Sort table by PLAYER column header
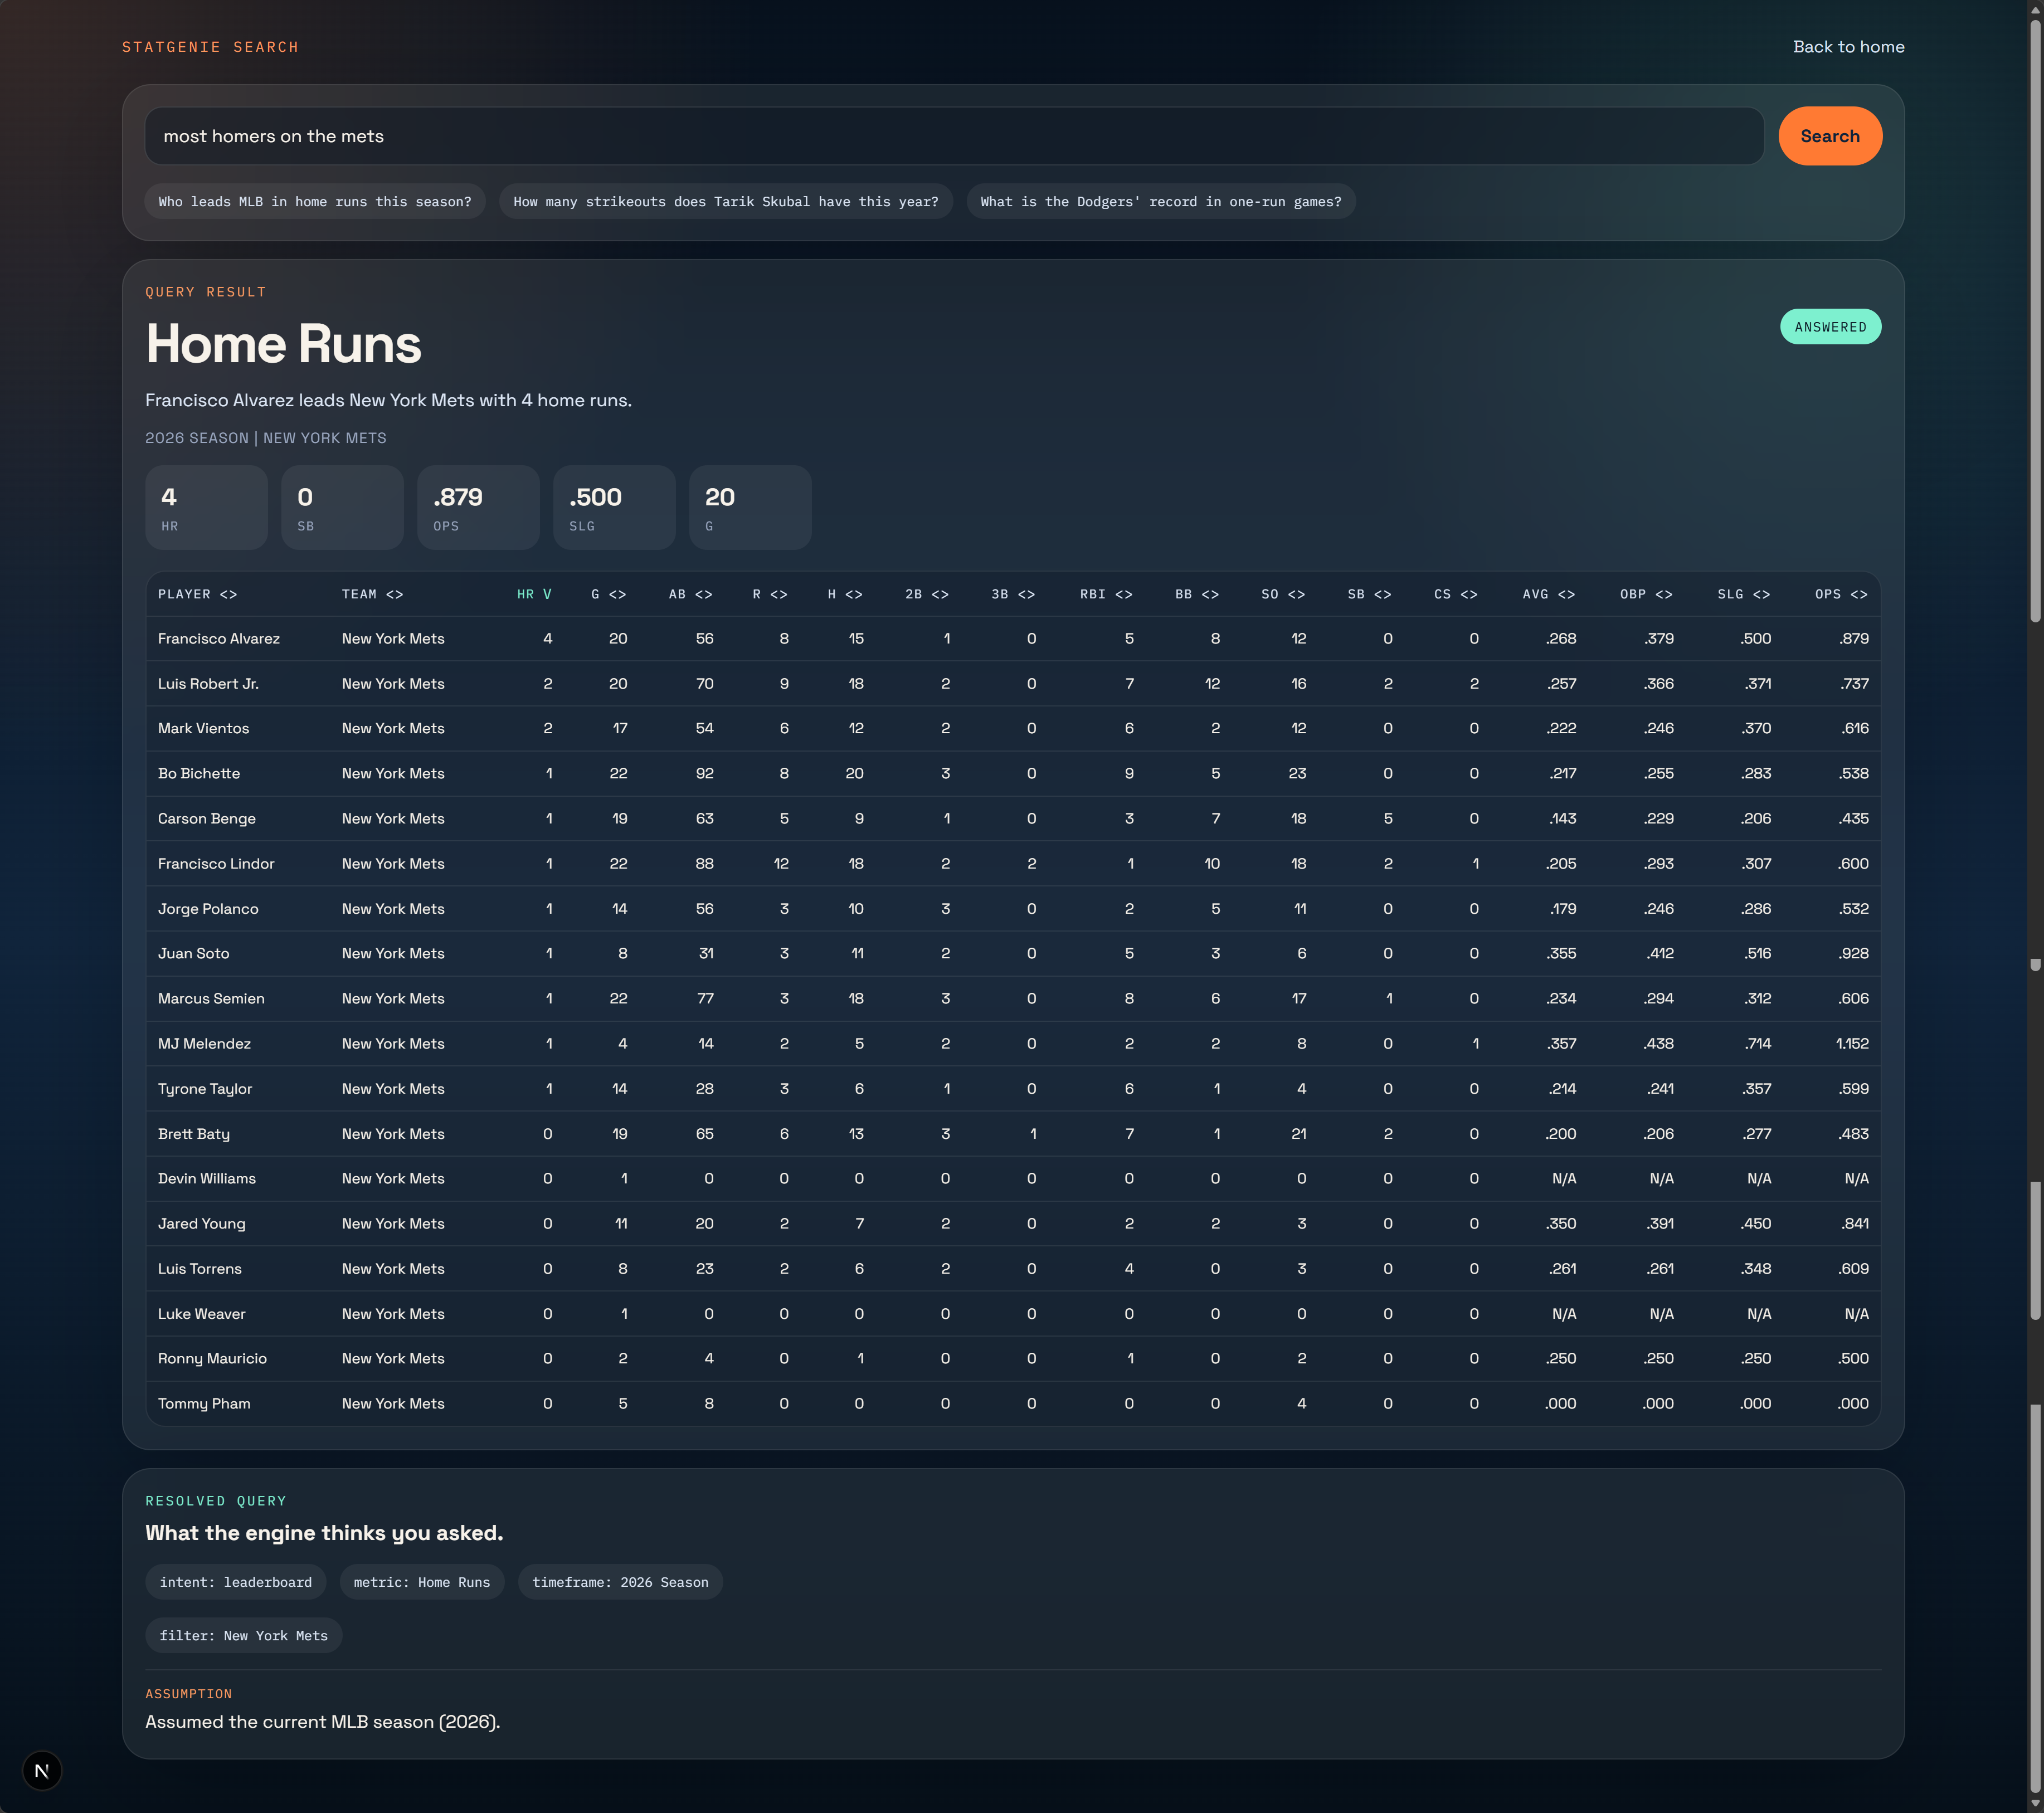Image resolution: width=2044 pixels, height=1813 pixels. click(197, 594)
